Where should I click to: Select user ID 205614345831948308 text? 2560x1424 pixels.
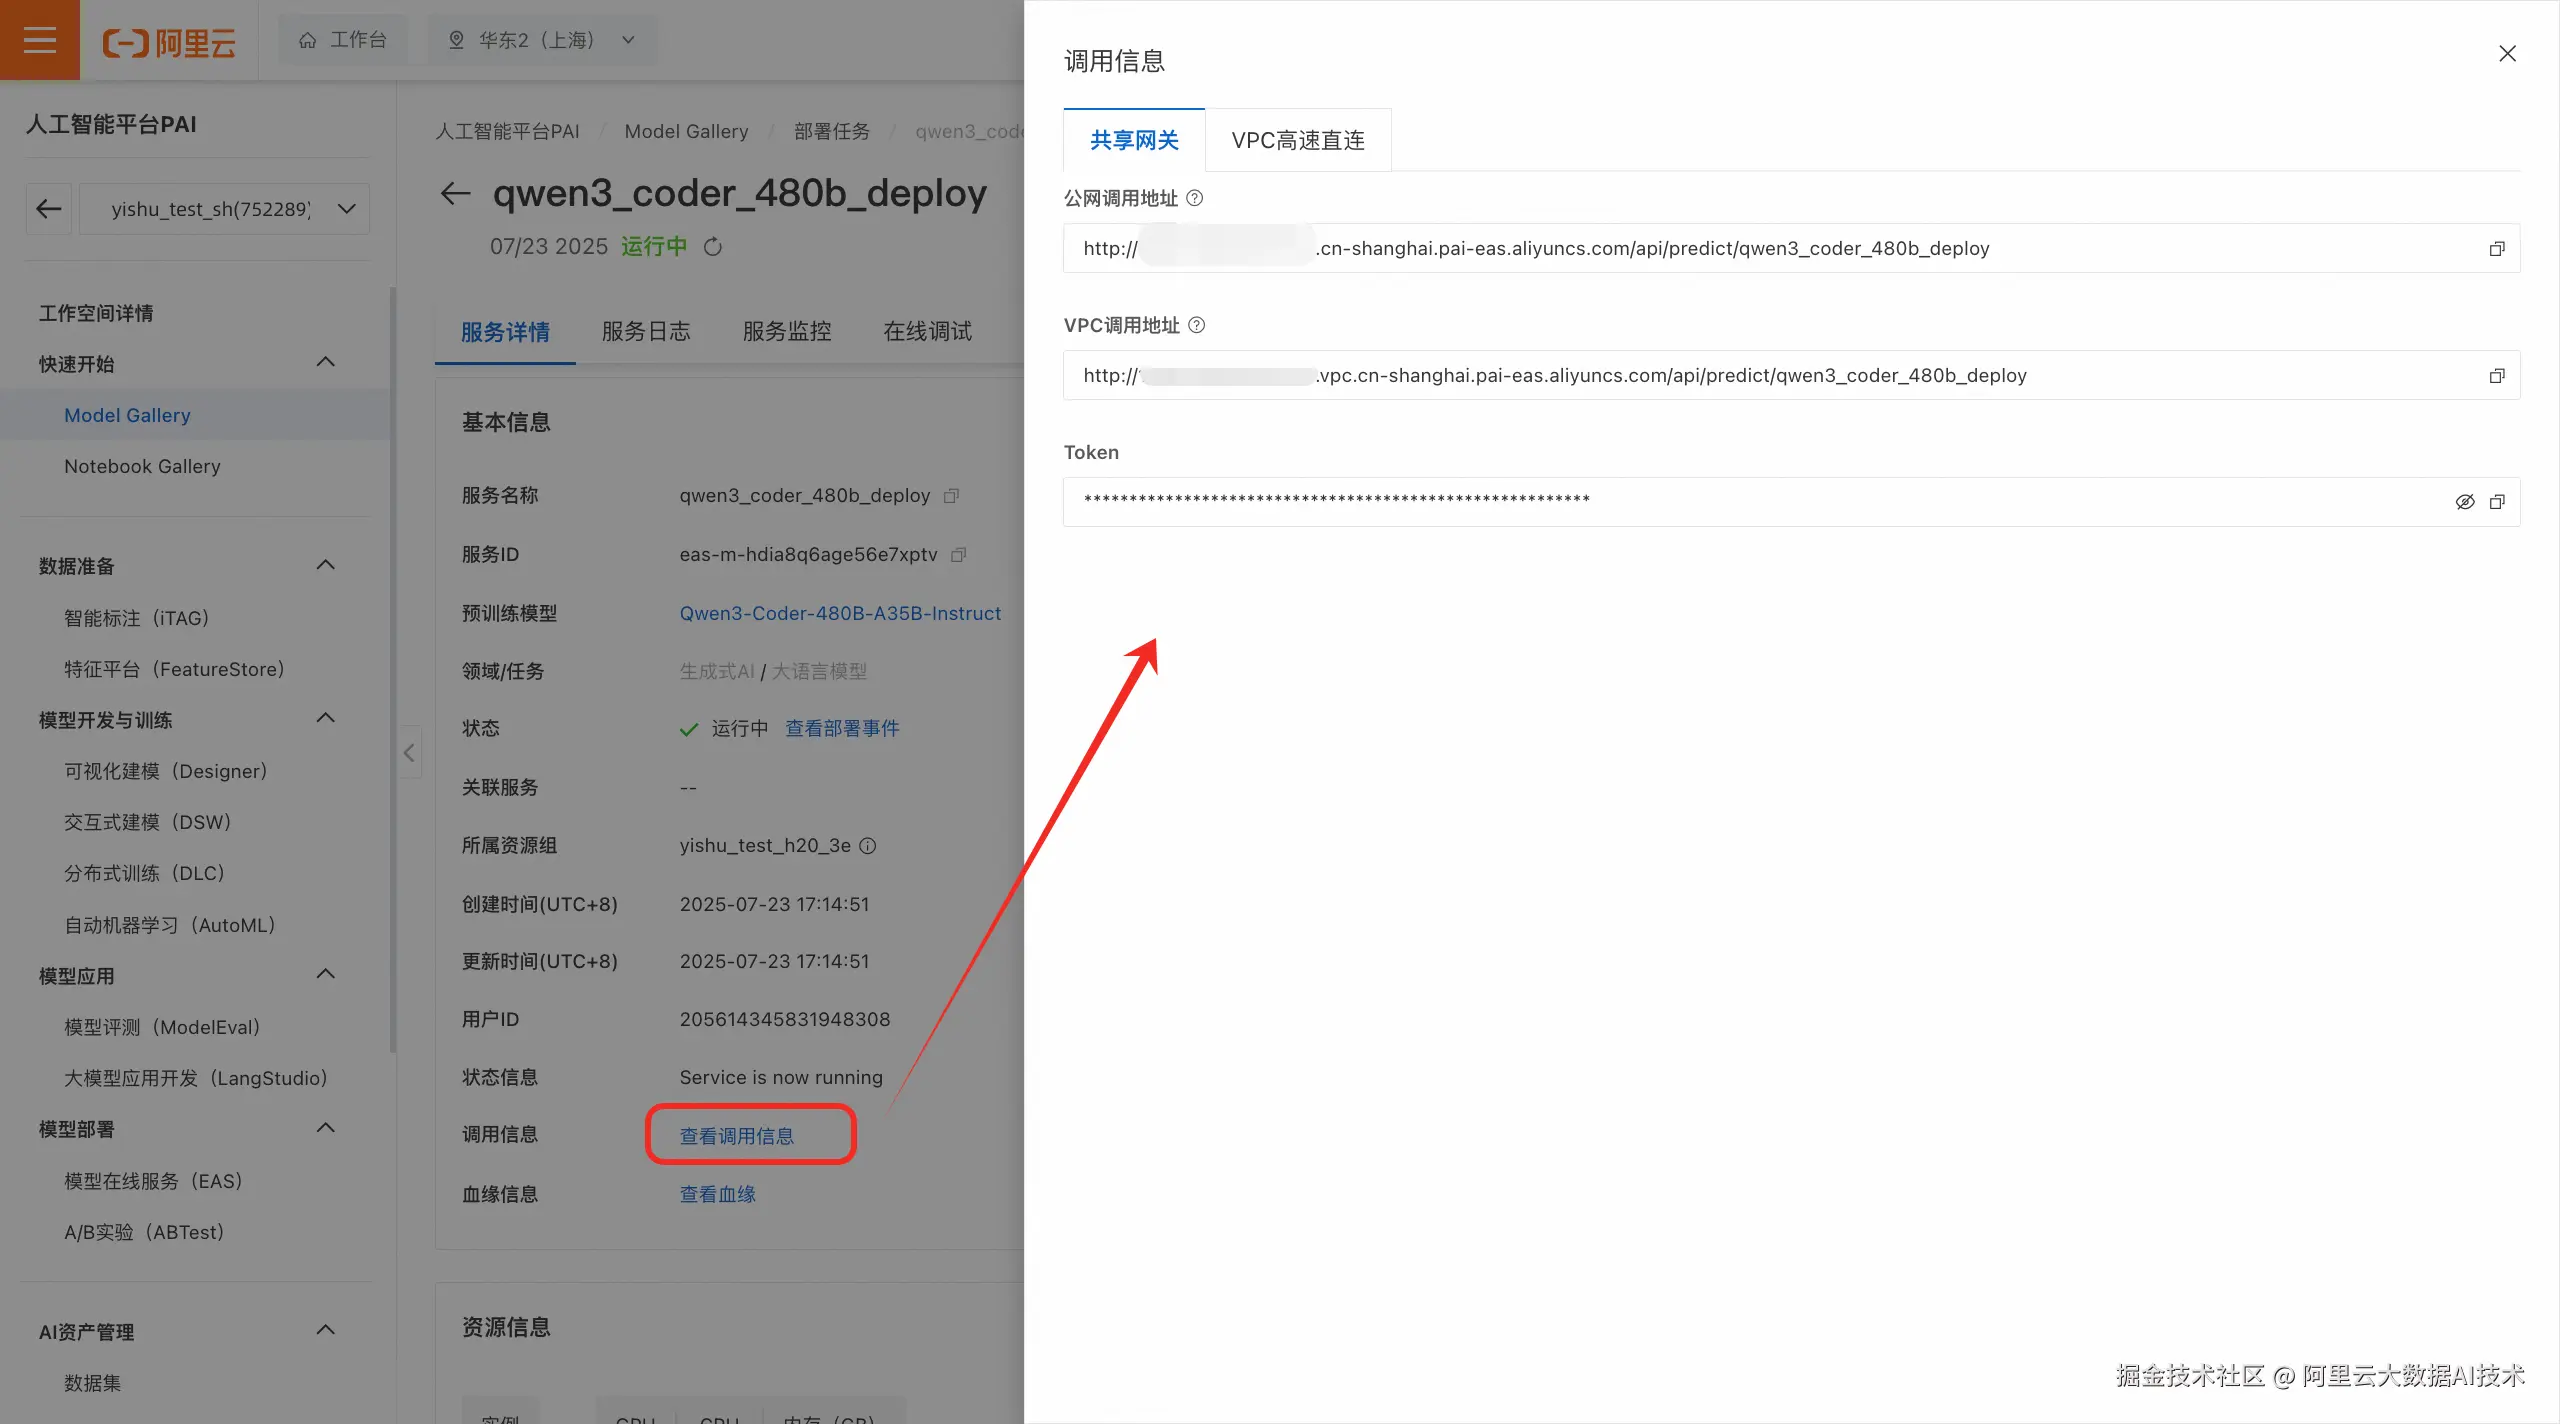785,1019
